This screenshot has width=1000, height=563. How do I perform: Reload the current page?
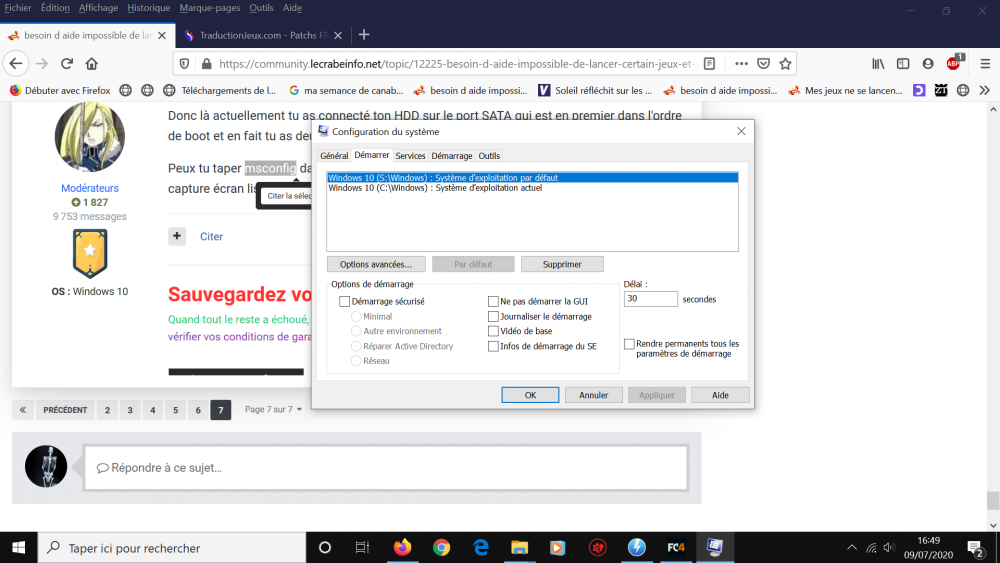(67, 64)
